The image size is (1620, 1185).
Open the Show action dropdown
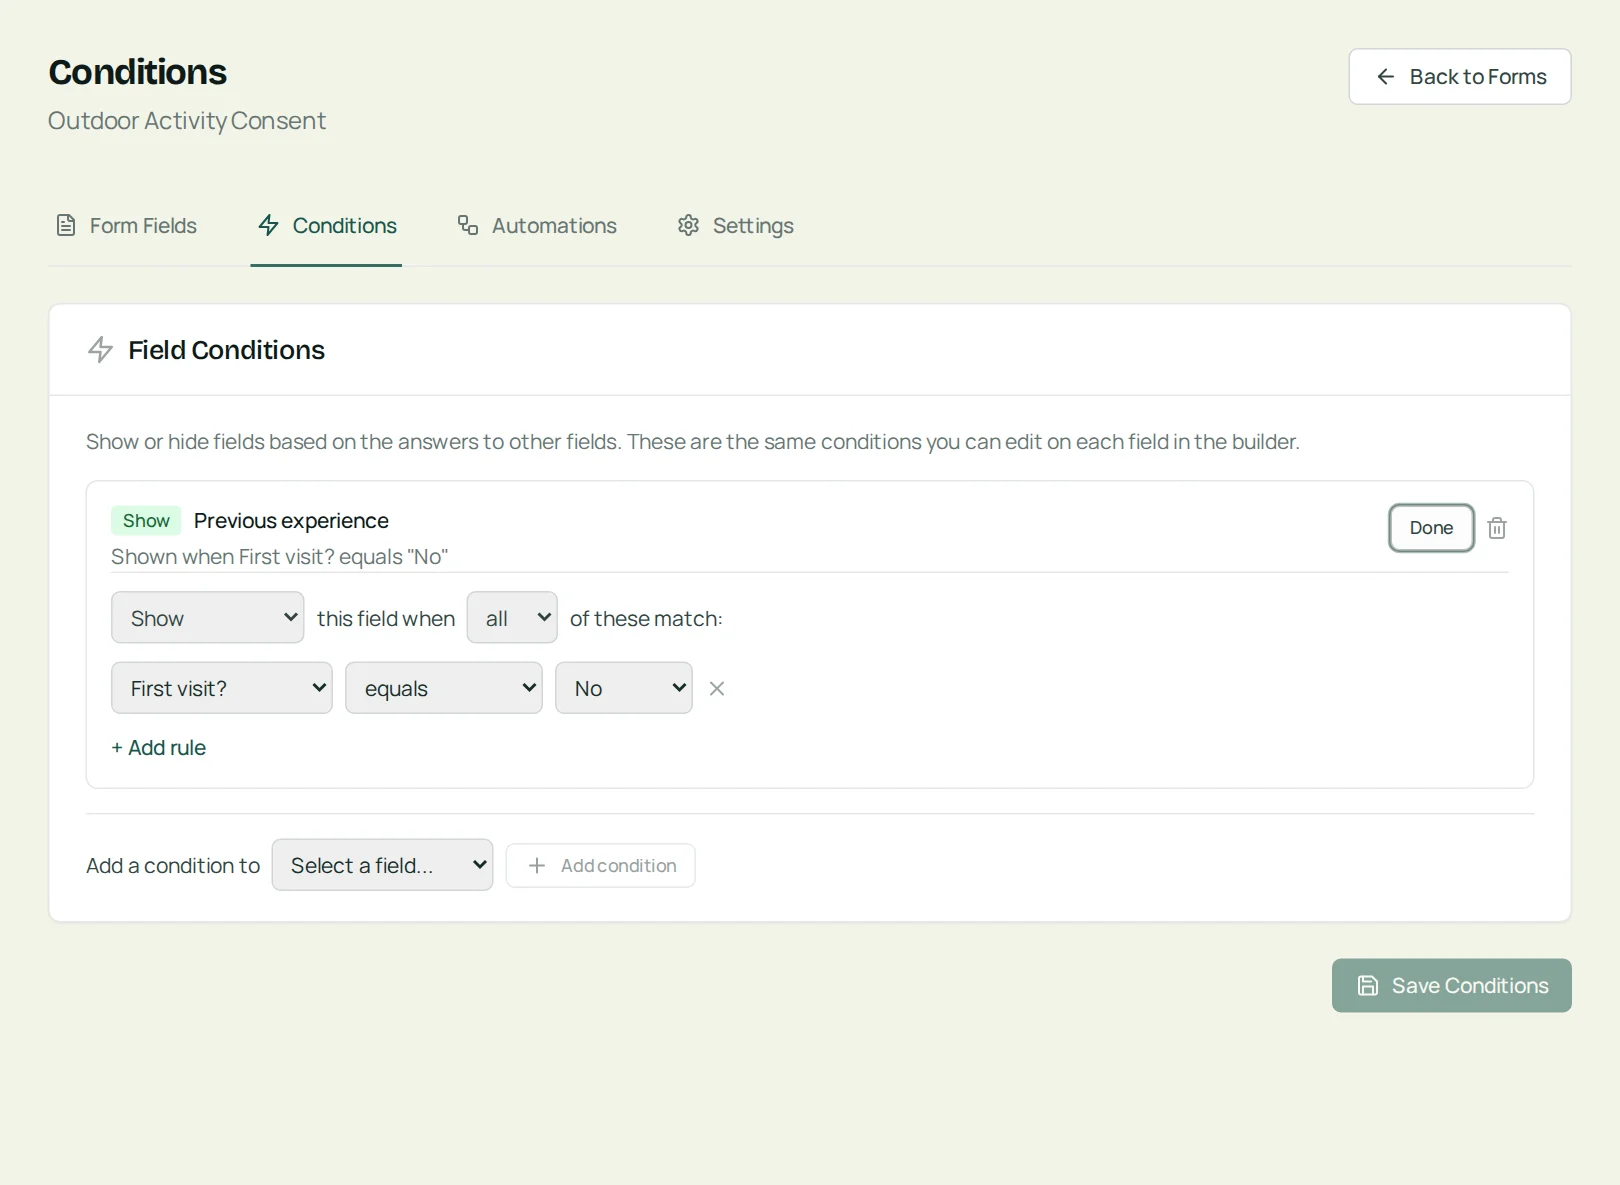[x=207, y=618]
